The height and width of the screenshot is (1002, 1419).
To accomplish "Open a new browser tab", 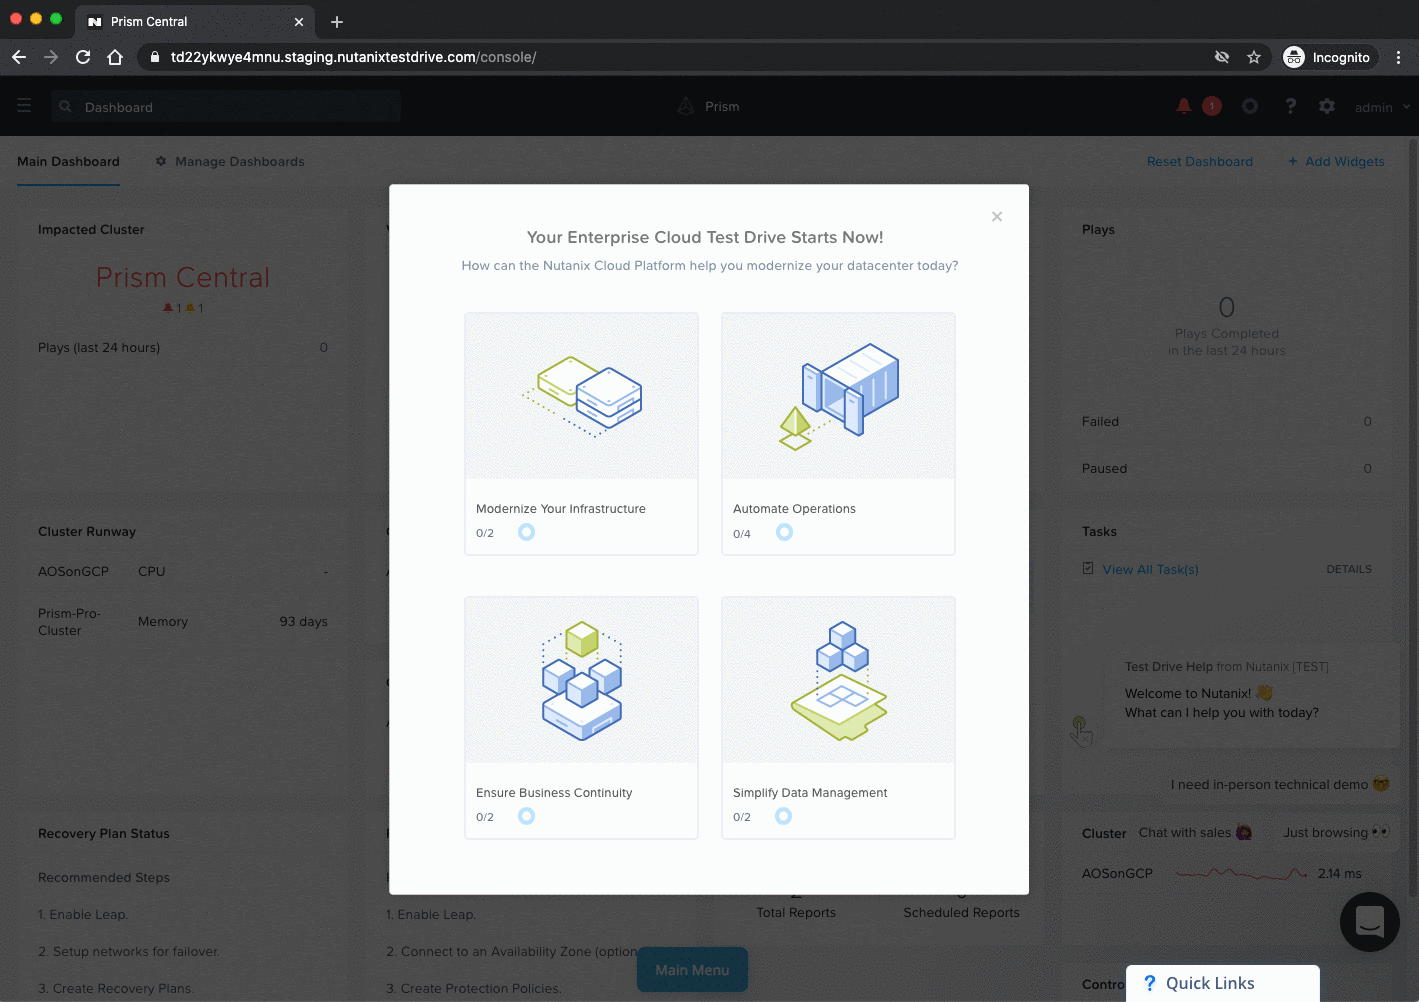I will click(x=337, y=22).
